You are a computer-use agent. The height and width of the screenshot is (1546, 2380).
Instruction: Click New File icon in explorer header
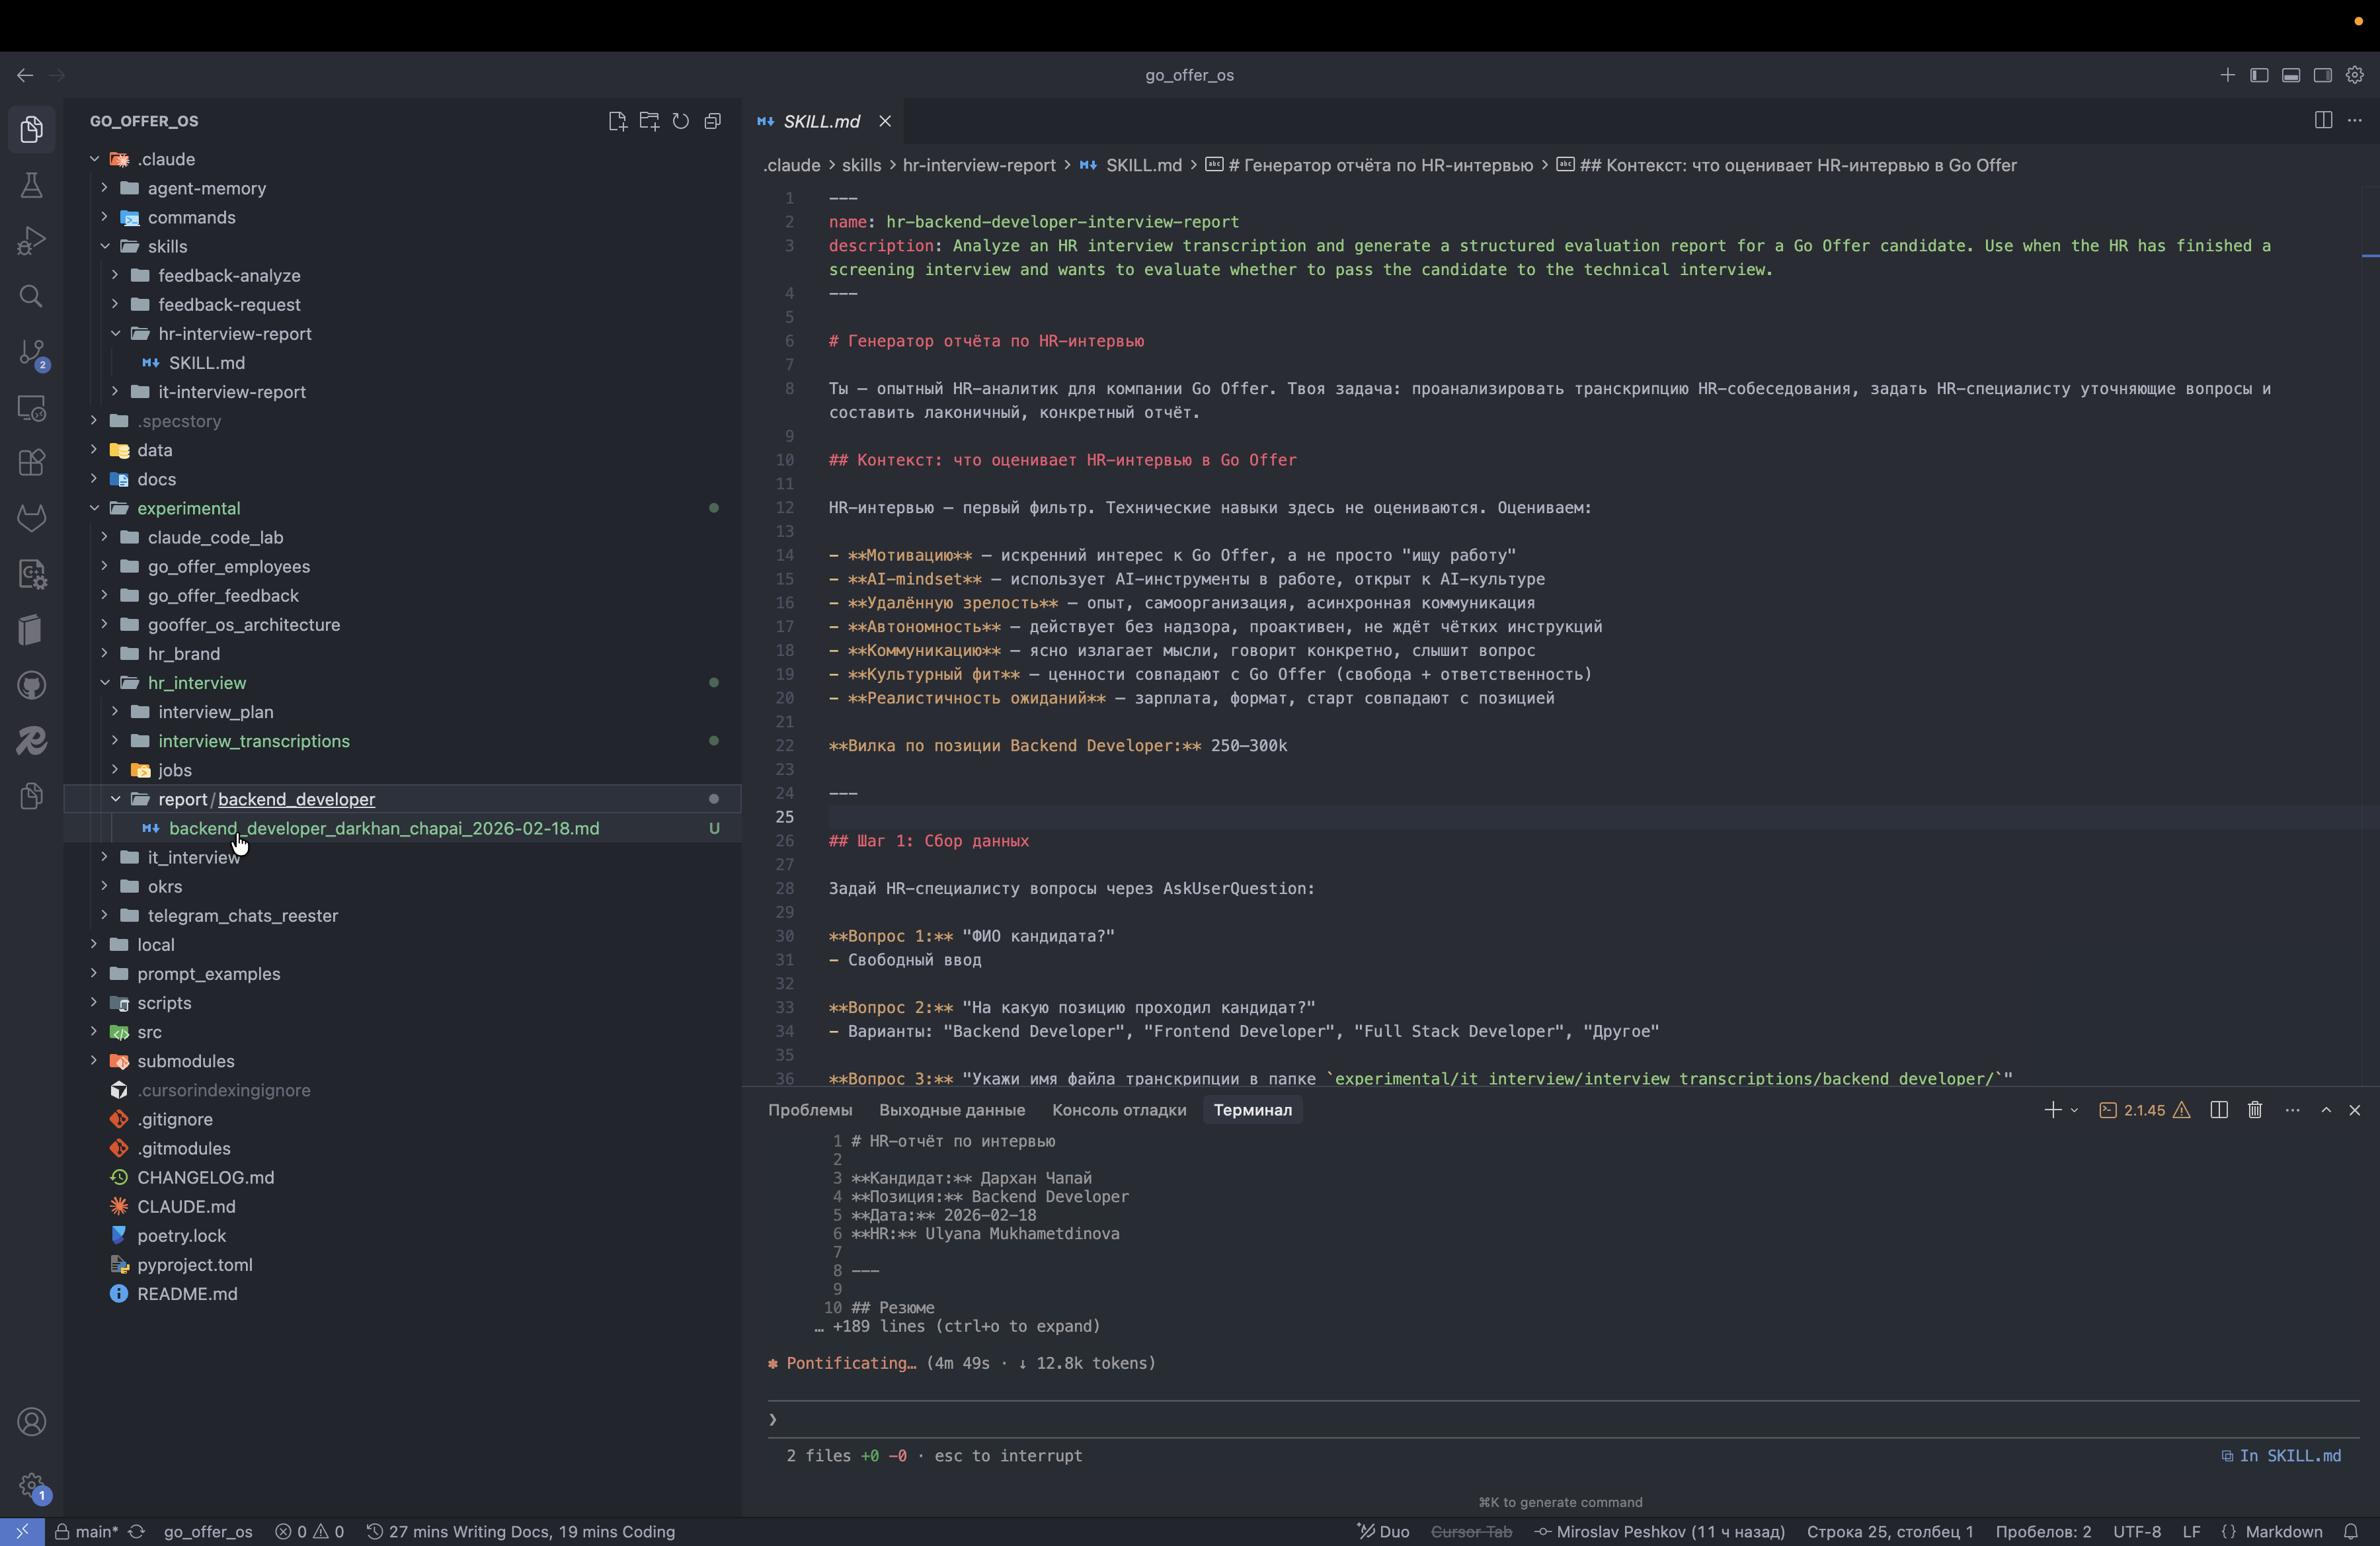[x=617, y=121]
